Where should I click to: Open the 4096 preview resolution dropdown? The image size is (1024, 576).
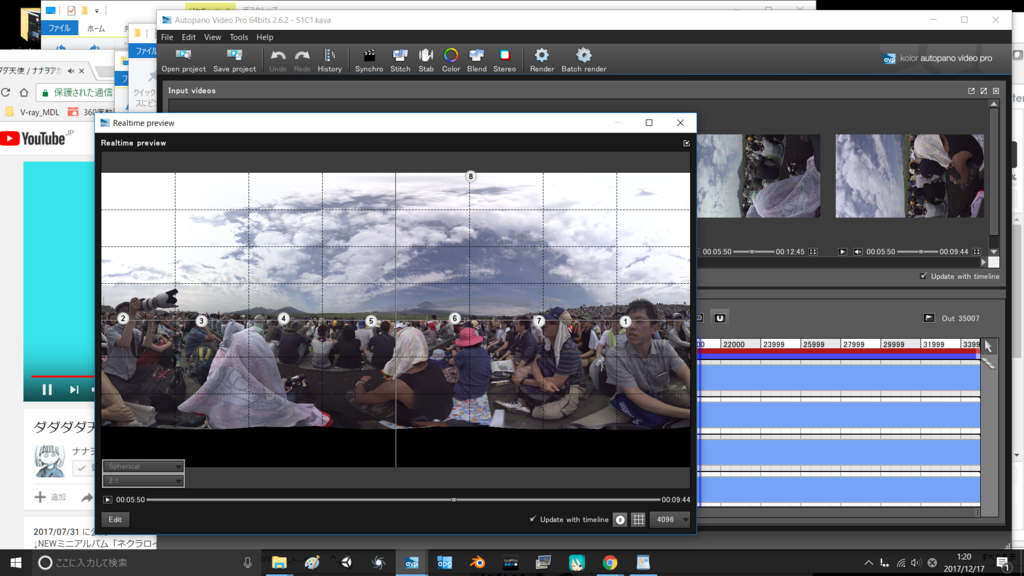pos(669,520)
